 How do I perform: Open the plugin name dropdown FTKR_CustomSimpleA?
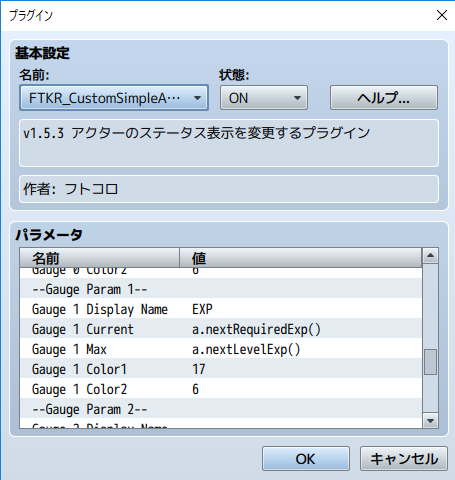point(114,98)
